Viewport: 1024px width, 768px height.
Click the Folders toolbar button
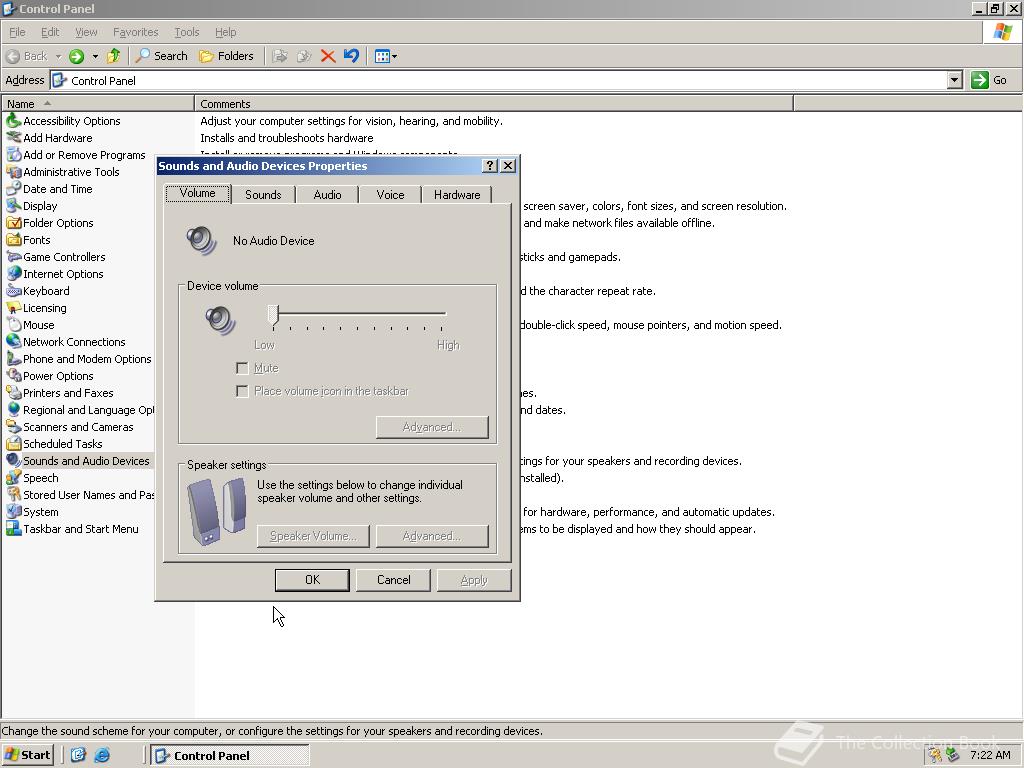tap(226, 56)
